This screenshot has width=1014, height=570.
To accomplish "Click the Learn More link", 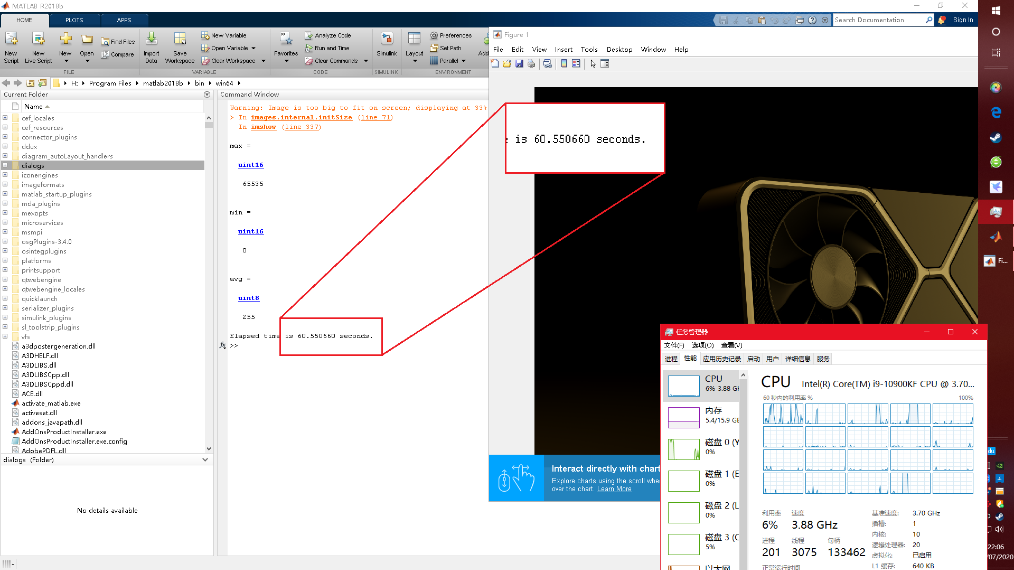I will [614, 489].
